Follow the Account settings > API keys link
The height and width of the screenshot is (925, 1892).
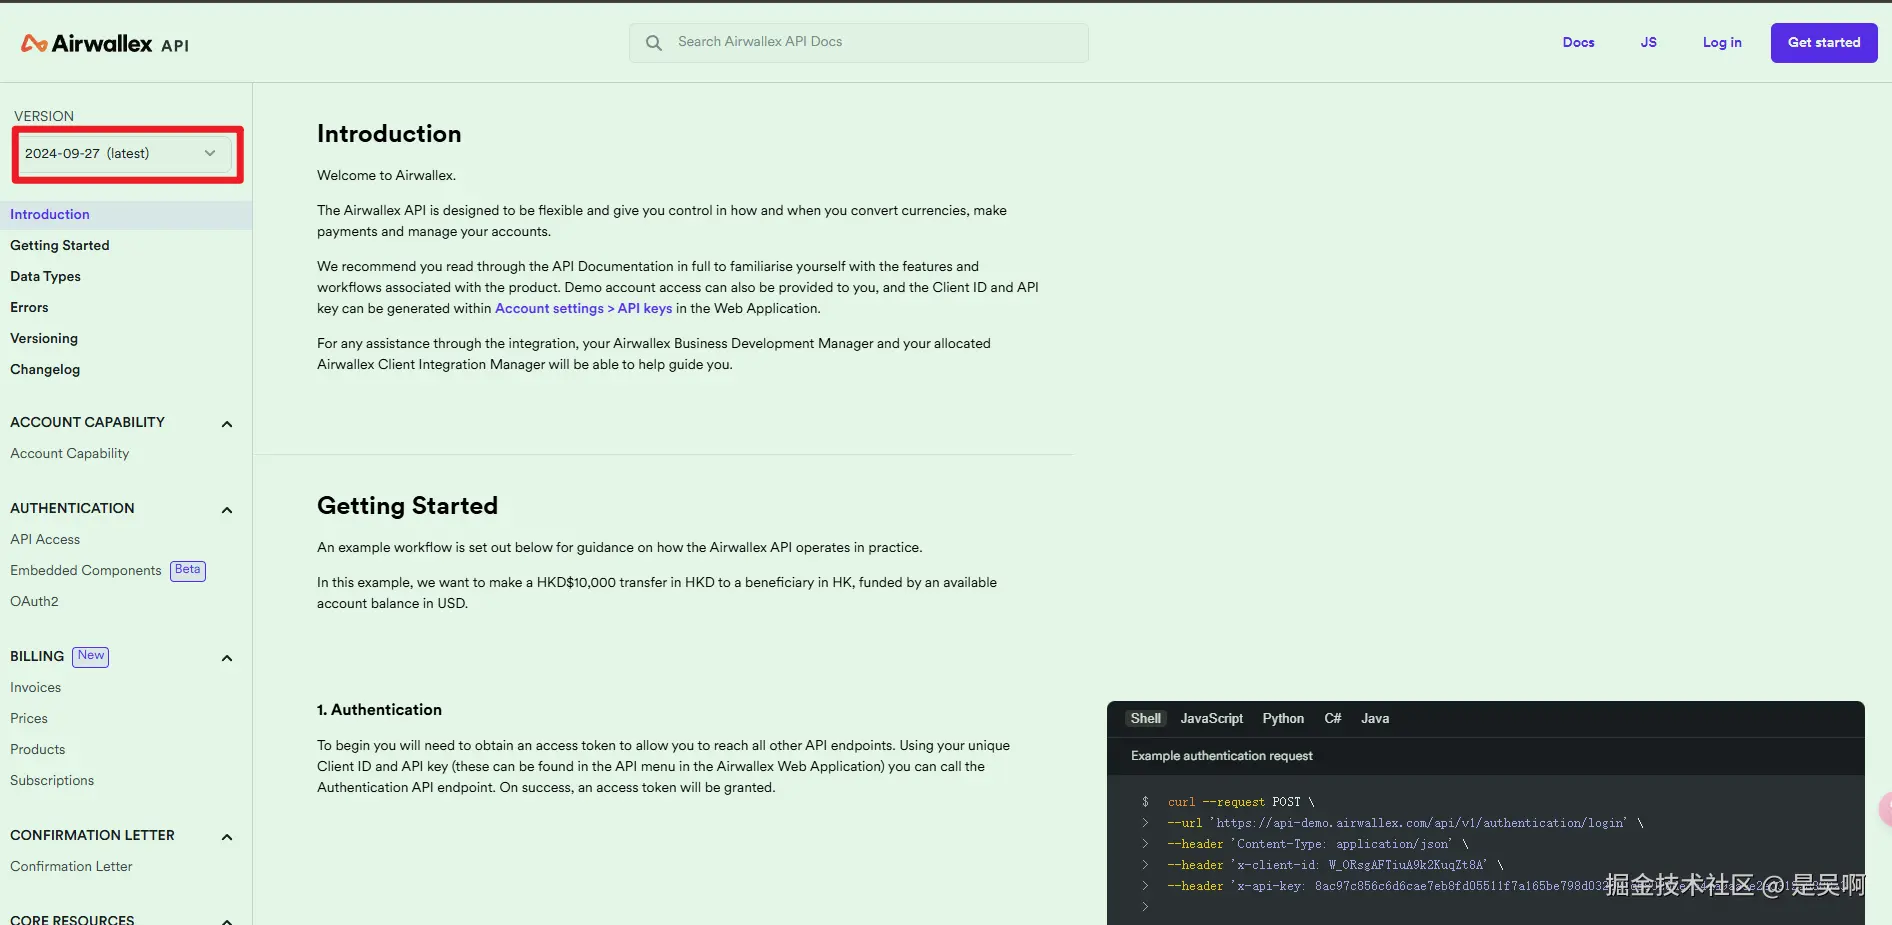[583, 309]
